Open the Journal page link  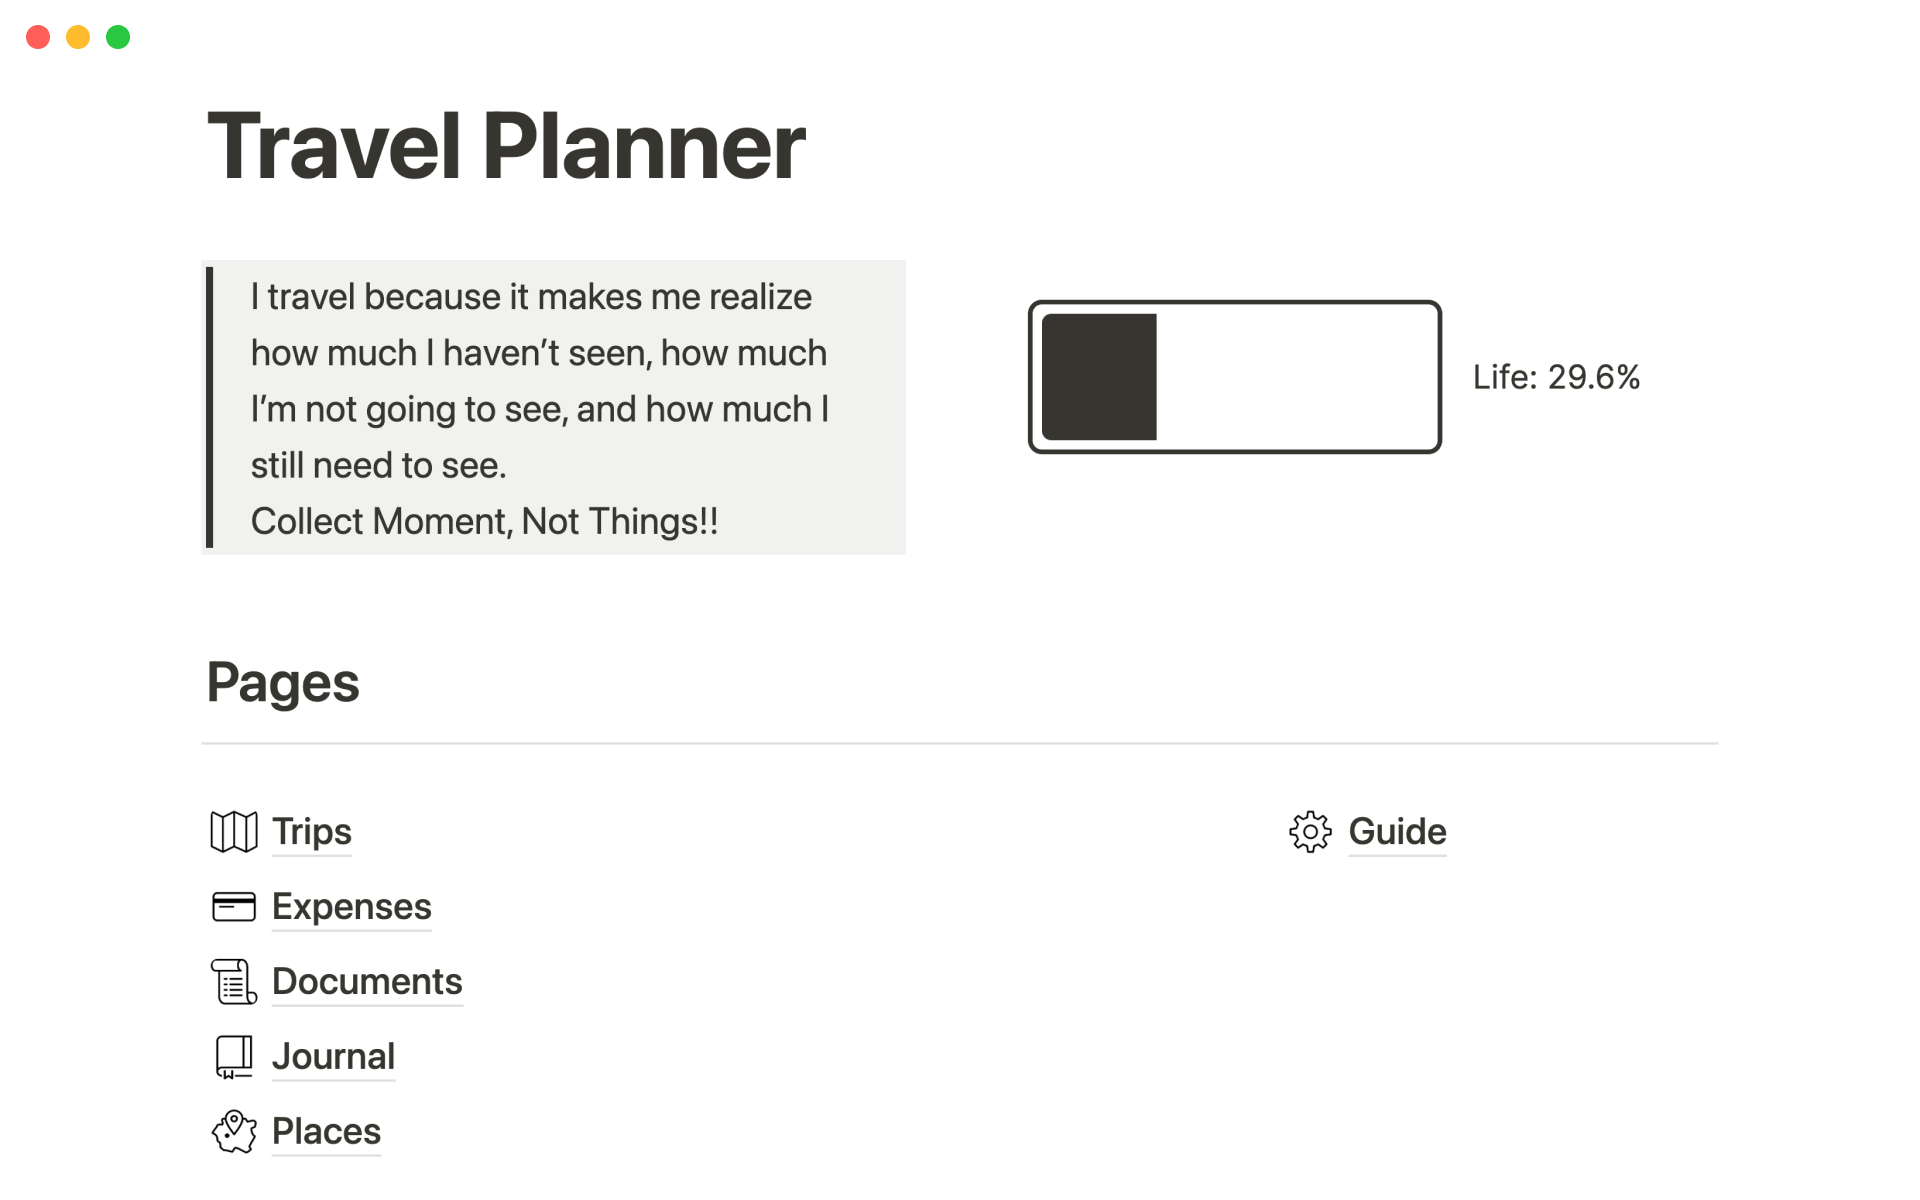point(334,1057)
